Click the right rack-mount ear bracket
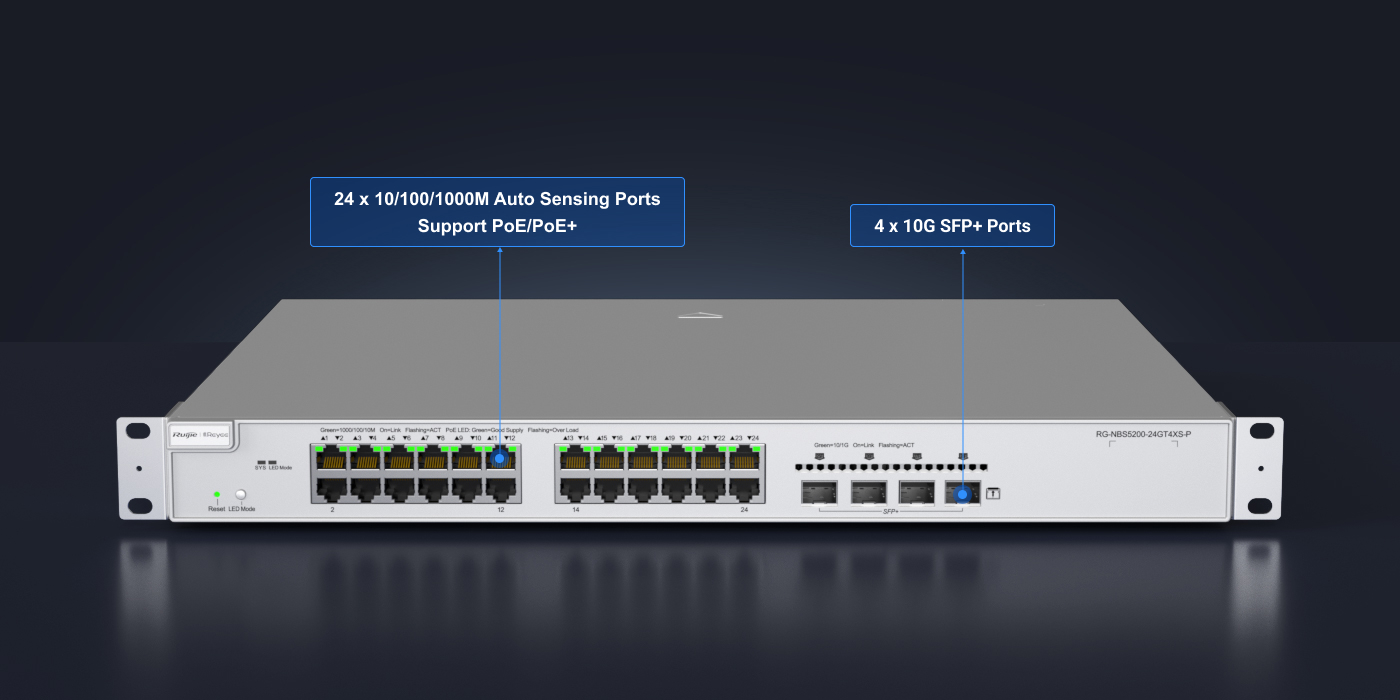The height and width of the screenshot is (700, 1400). pyautogui.click(x=1258, y=468)
